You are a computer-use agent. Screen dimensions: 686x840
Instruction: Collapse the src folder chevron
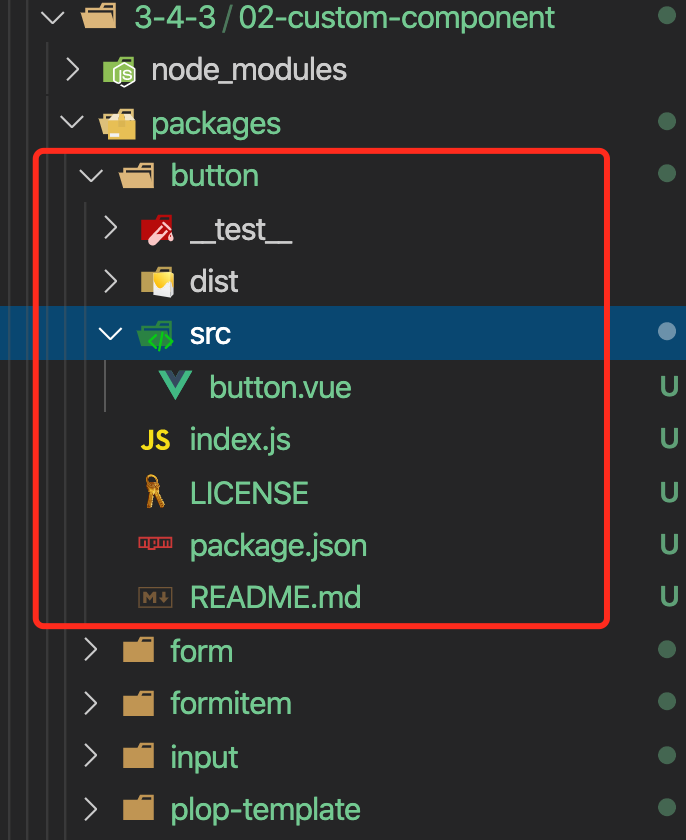coord(110,334)
